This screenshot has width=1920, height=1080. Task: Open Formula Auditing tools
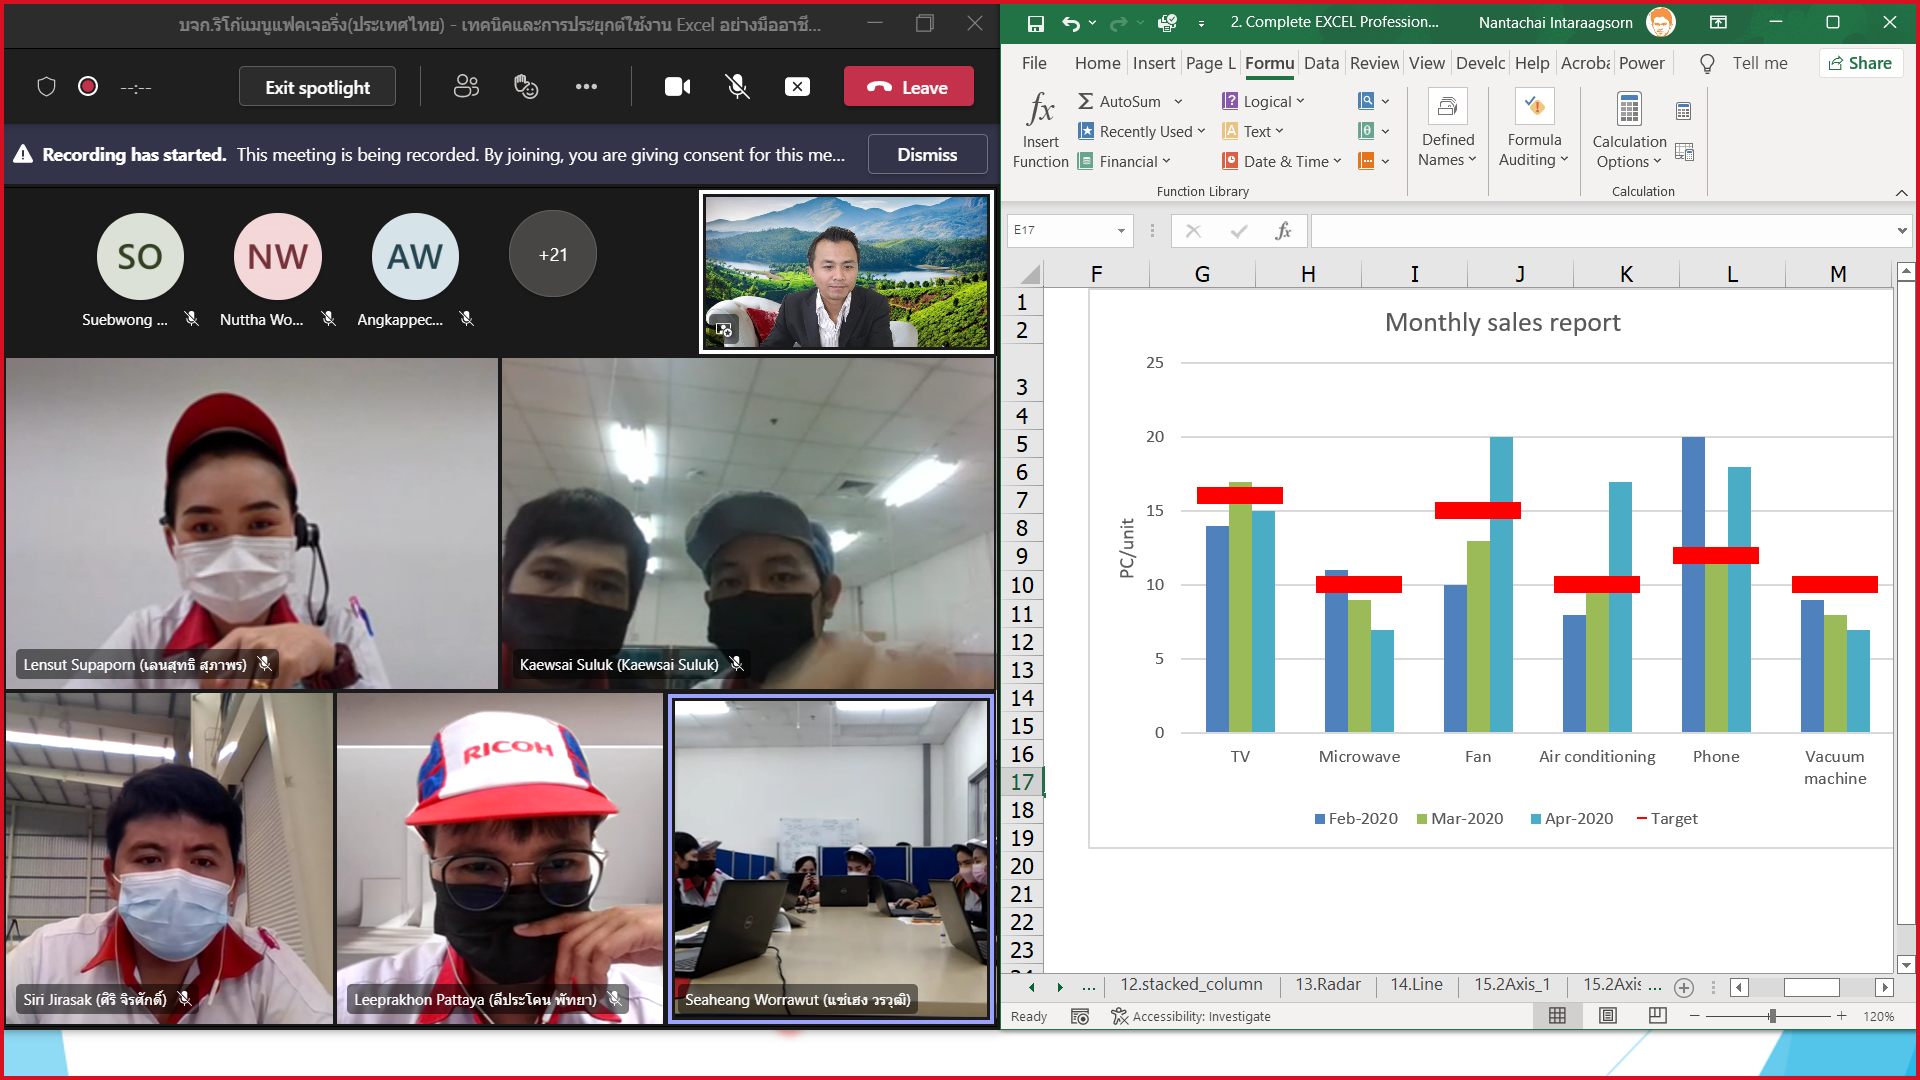(1534, 130)
